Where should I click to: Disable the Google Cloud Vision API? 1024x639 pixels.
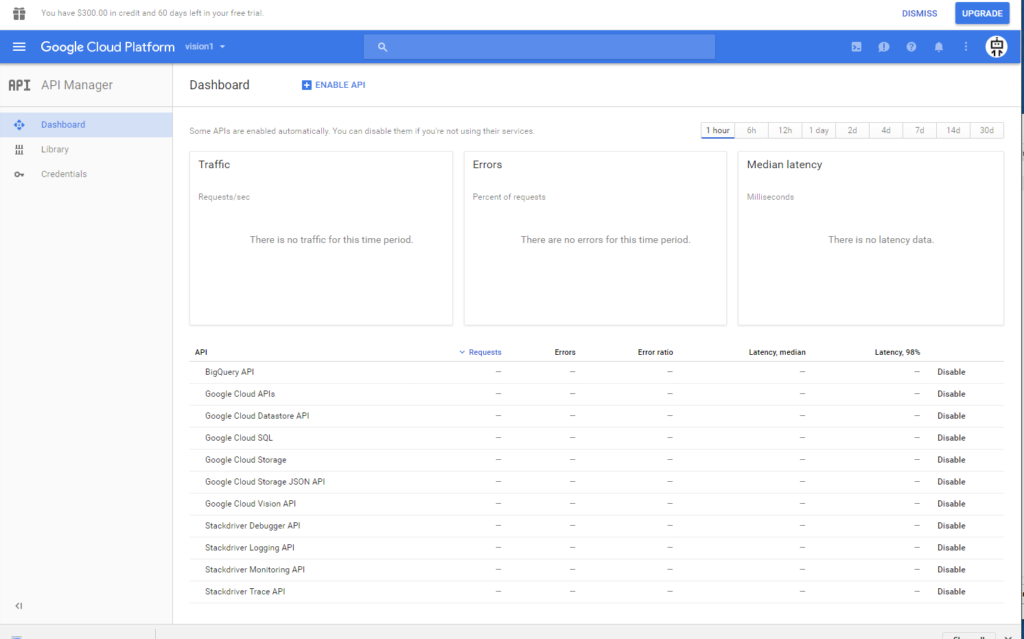(x=951, y=503)
